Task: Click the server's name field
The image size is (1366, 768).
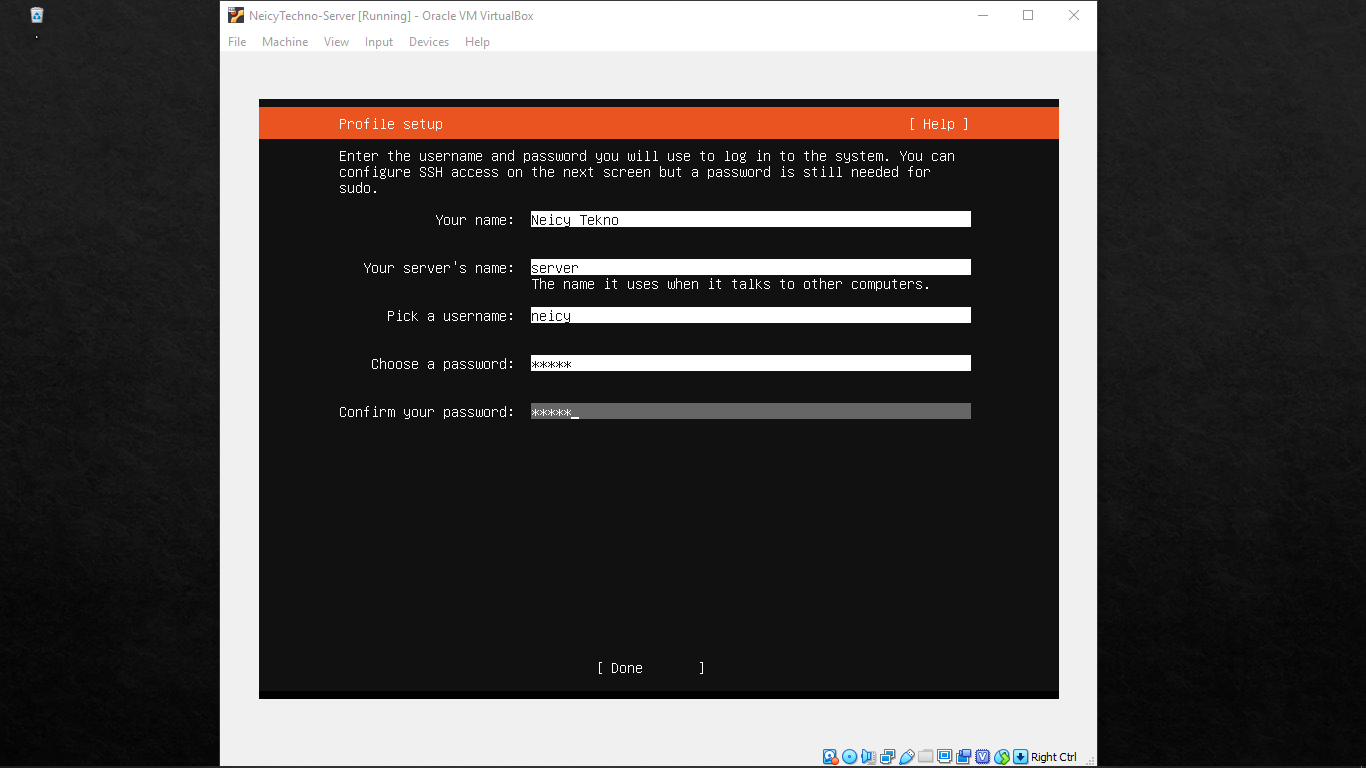Action: (751, 267)
